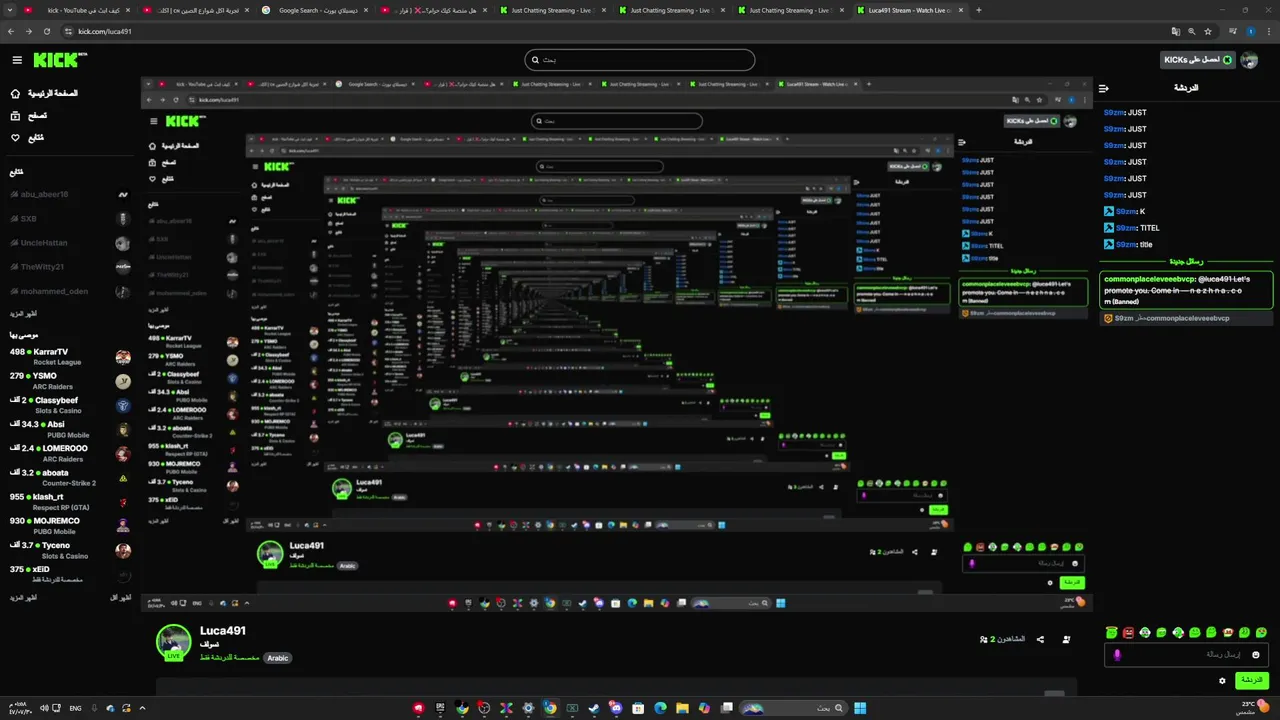Screen dimensions: 1280x720
Task: Open followed channel mohammed_oden
Action: point(70,292)
